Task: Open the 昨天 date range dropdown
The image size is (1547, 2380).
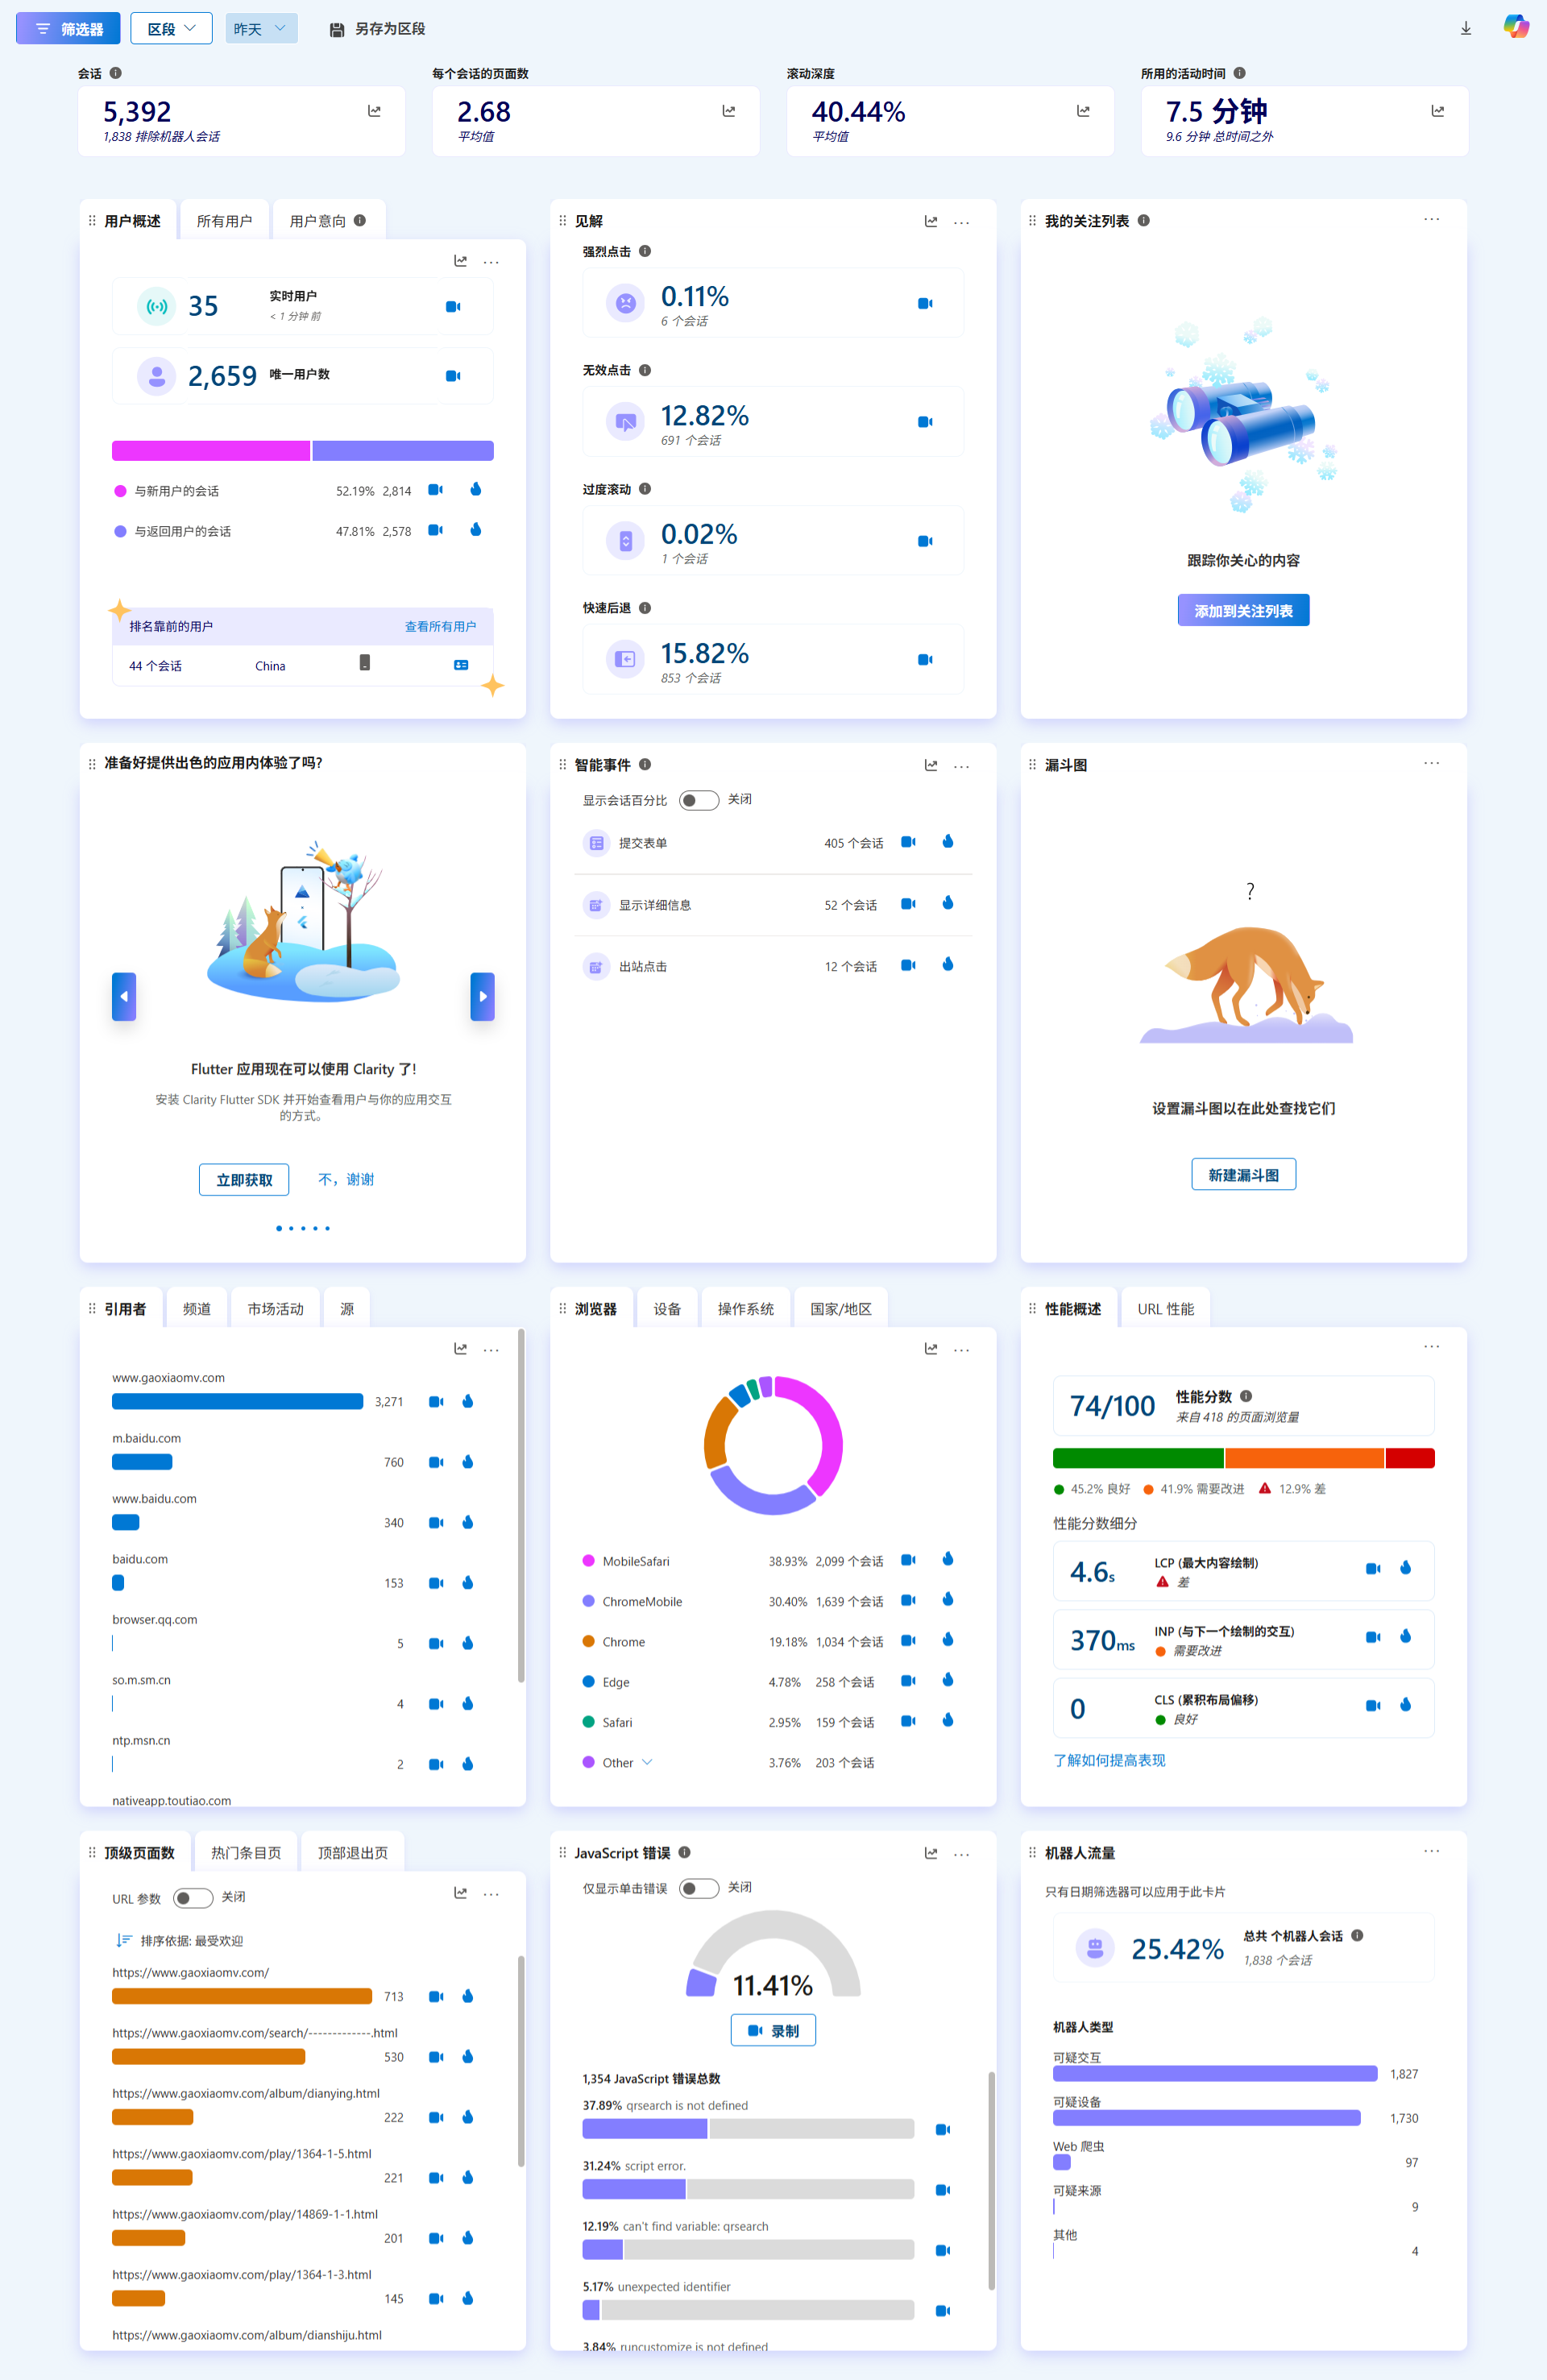Action: coord(260,29)
